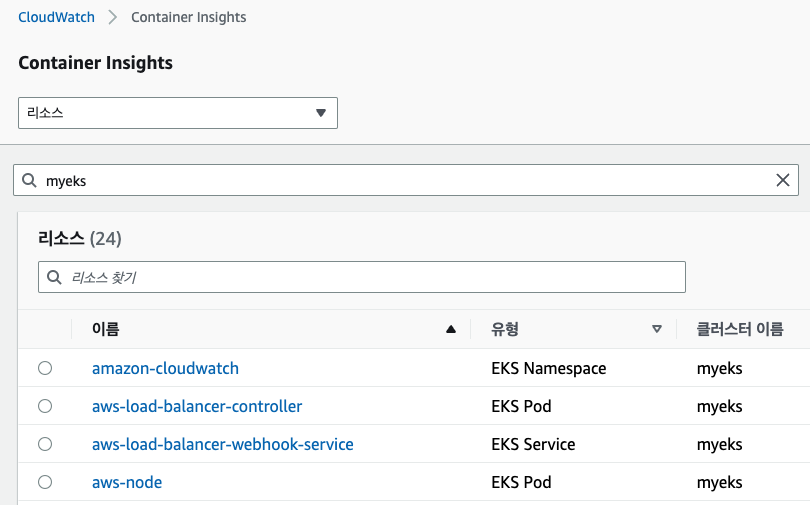The height and width of the screenshot is (505, 810).
Task: Click myeks cluster cell in aws-load-balancer-controller row
Action: click(720, 407)
